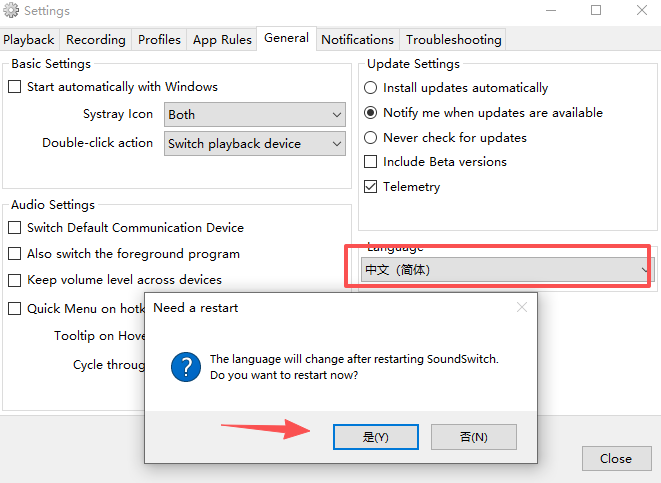The image size is (661, 483).
Task: Click the dialog message about restarting SoundSwitch
Action: tap(354, 367)
